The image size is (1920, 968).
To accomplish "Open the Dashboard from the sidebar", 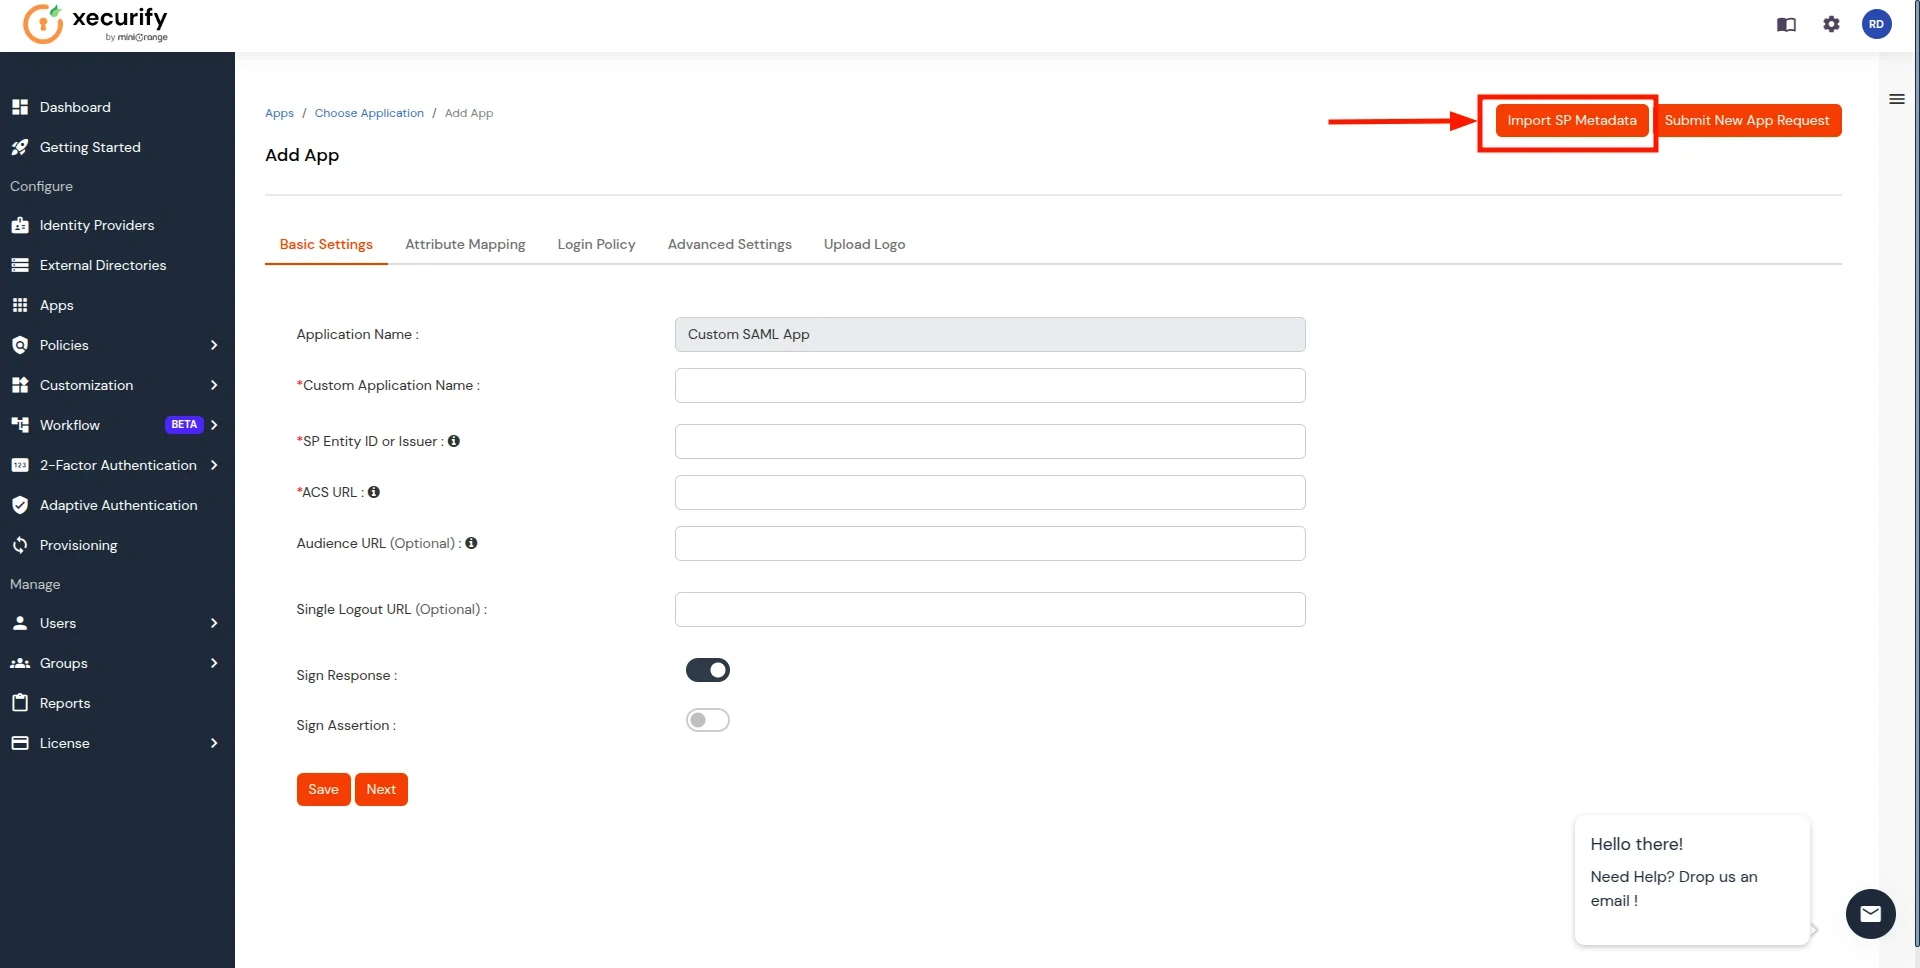I will click(75, 107).
